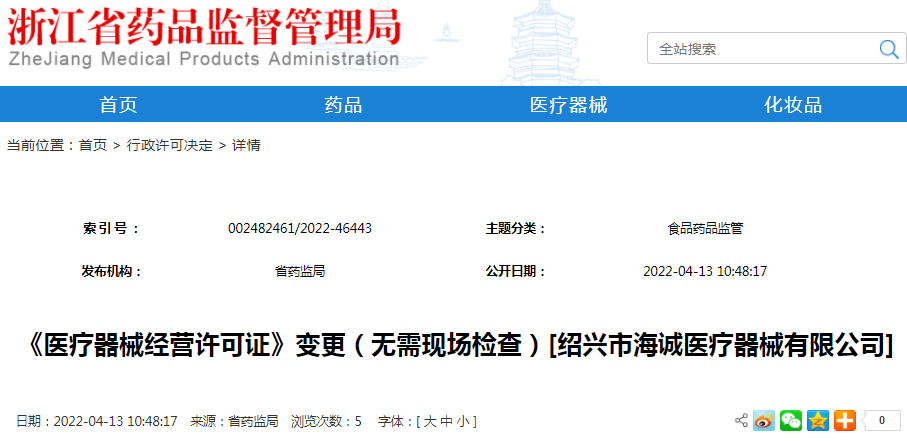Screen dimensions: 907x441
Task: Click 来源：省药监局 source text
Action: click(x=234, y=421)
